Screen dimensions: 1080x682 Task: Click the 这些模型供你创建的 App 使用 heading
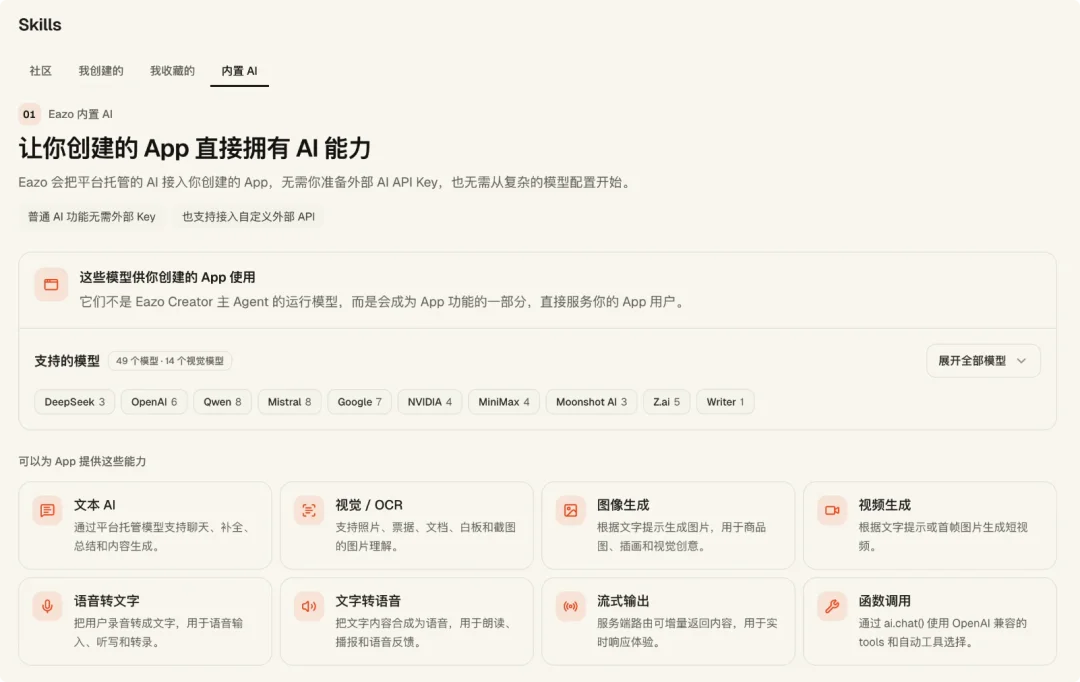tap(167, 277)
